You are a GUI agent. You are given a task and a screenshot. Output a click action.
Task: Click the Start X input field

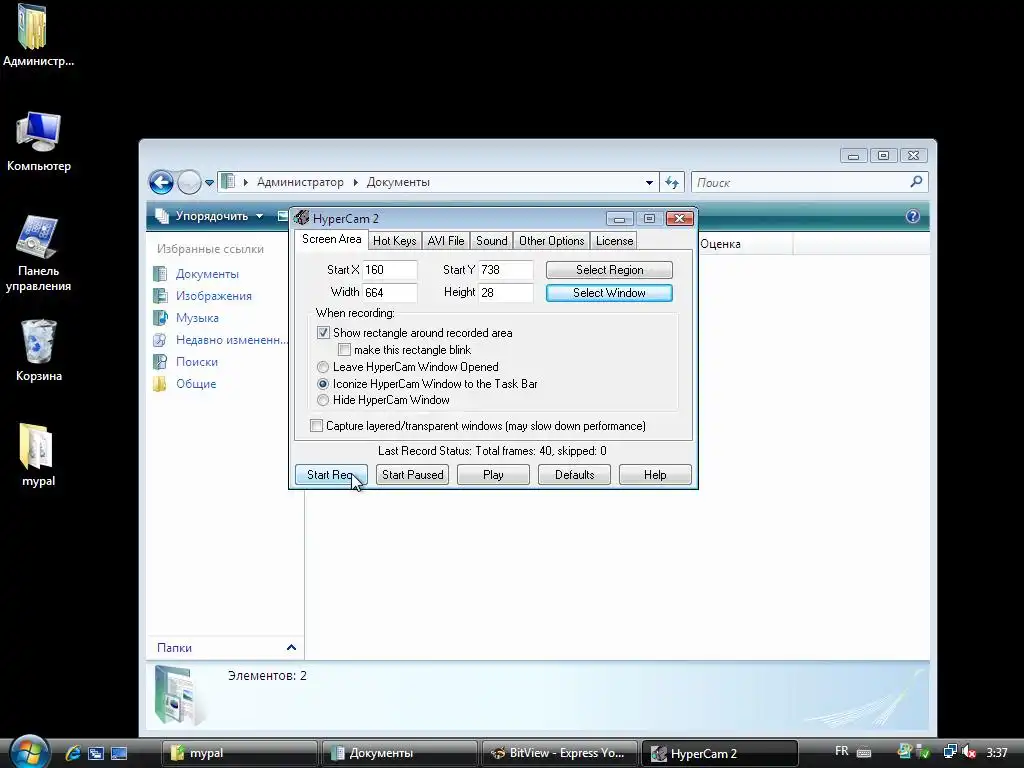[x=389, y=270]
